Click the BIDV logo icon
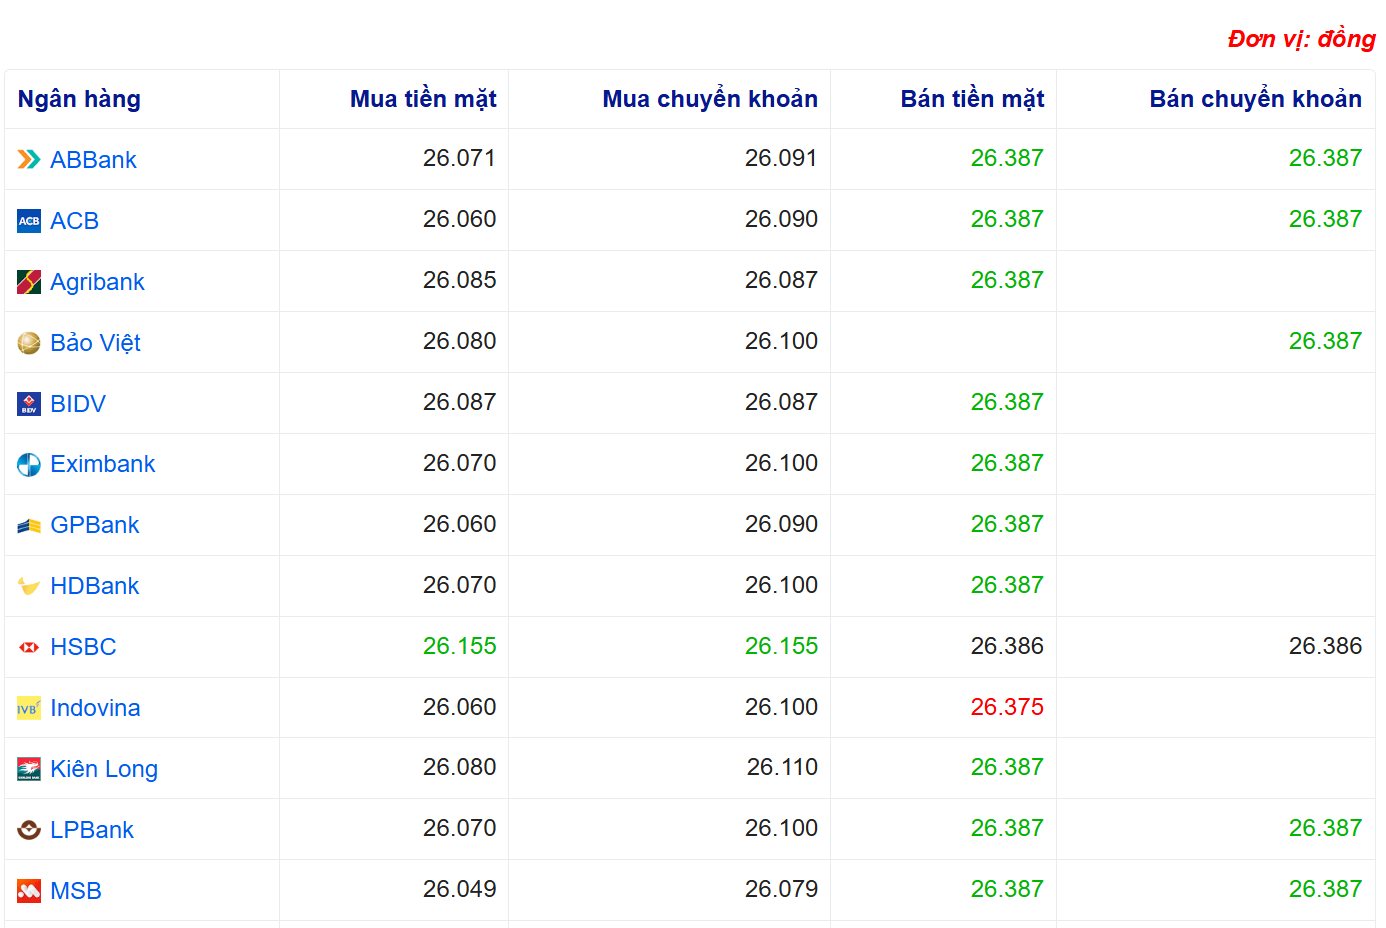Viewport: 1386px width, 928px height. click(29, 404)
